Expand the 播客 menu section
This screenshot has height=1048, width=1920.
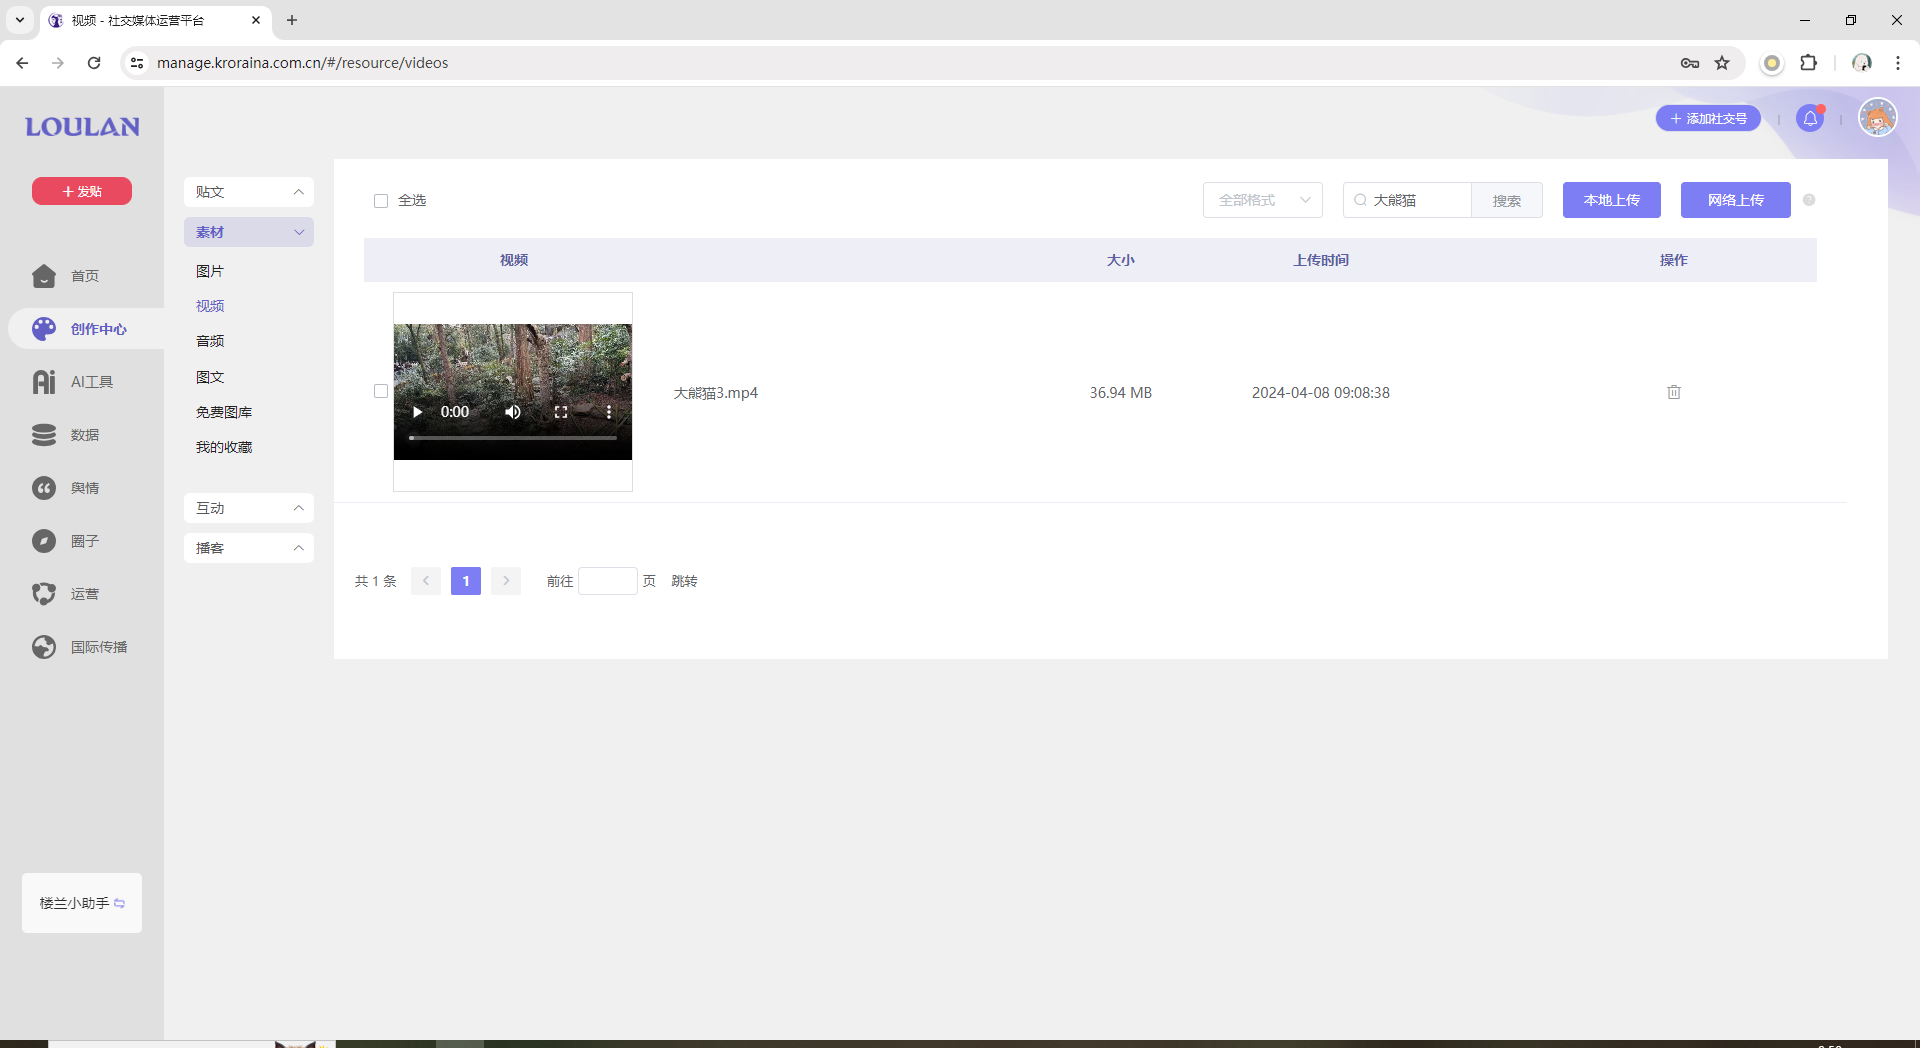249,548
